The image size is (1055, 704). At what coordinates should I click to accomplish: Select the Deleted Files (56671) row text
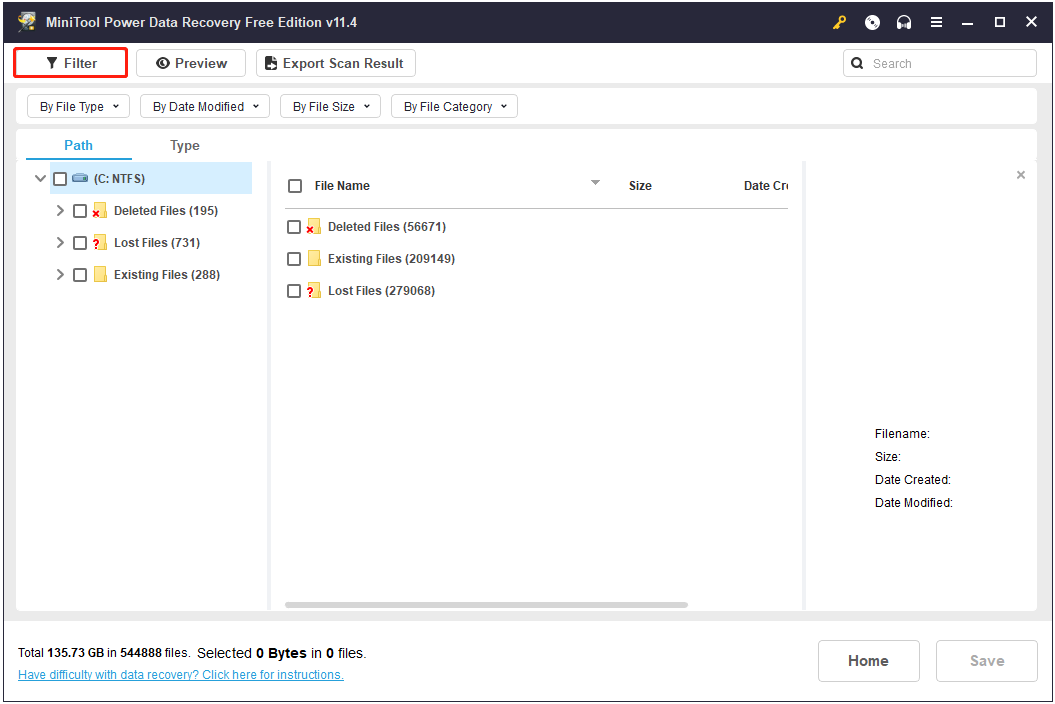click(x=387, y=227)
